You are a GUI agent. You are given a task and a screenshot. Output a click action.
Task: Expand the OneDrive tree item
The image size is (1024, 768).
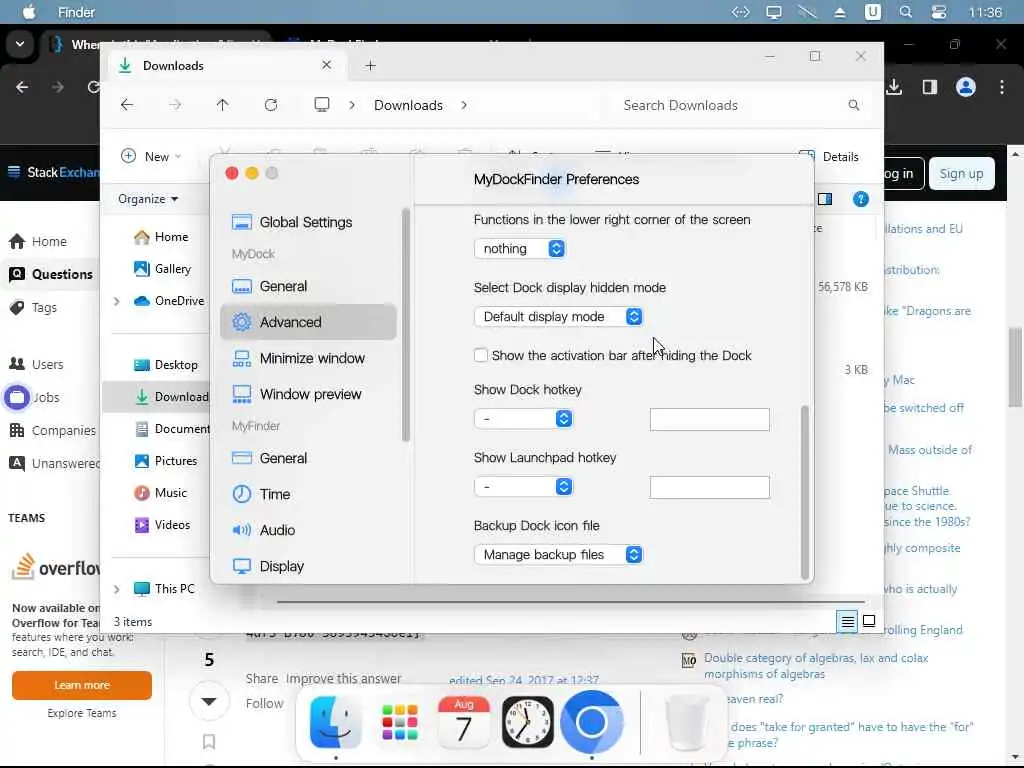tap(116, 301)
